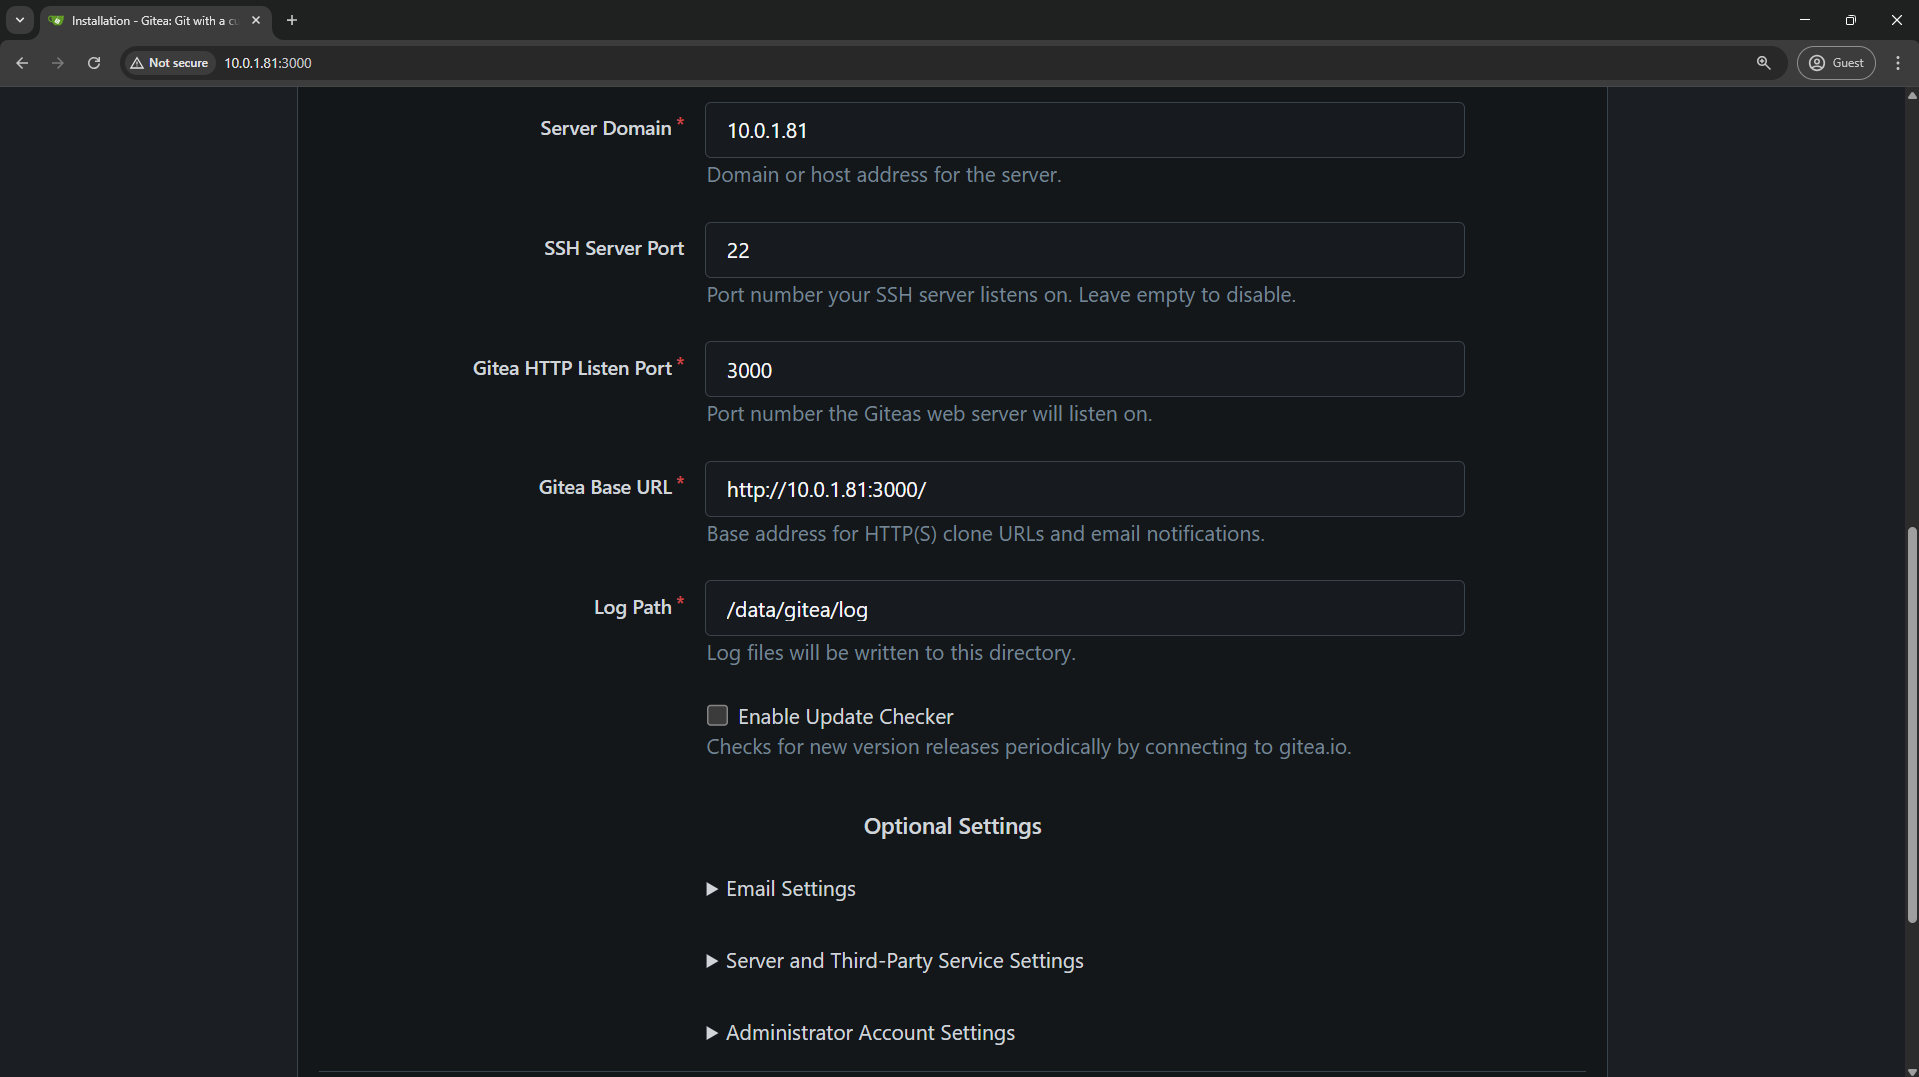Image resolution: width=1919 pixels, height=1077 pixels.
Task: Click the SSH Server Port field
Action: click(1084, 250)
